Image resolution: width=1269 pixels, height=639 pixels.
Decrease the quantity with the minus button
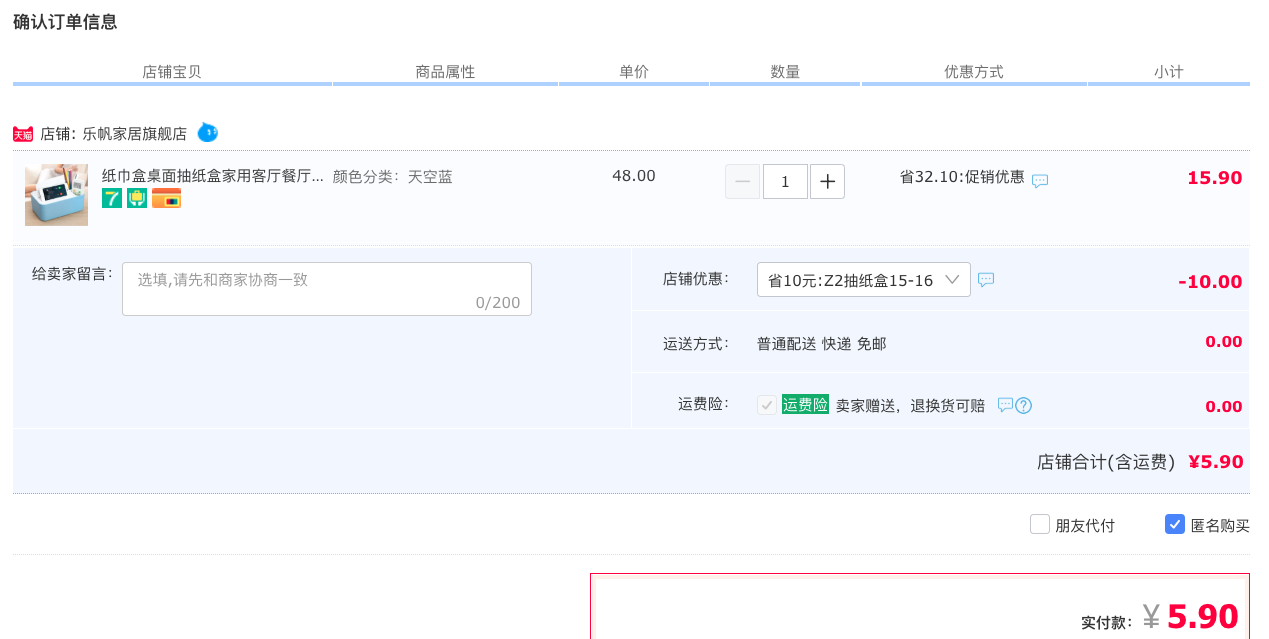pos(742,182)
